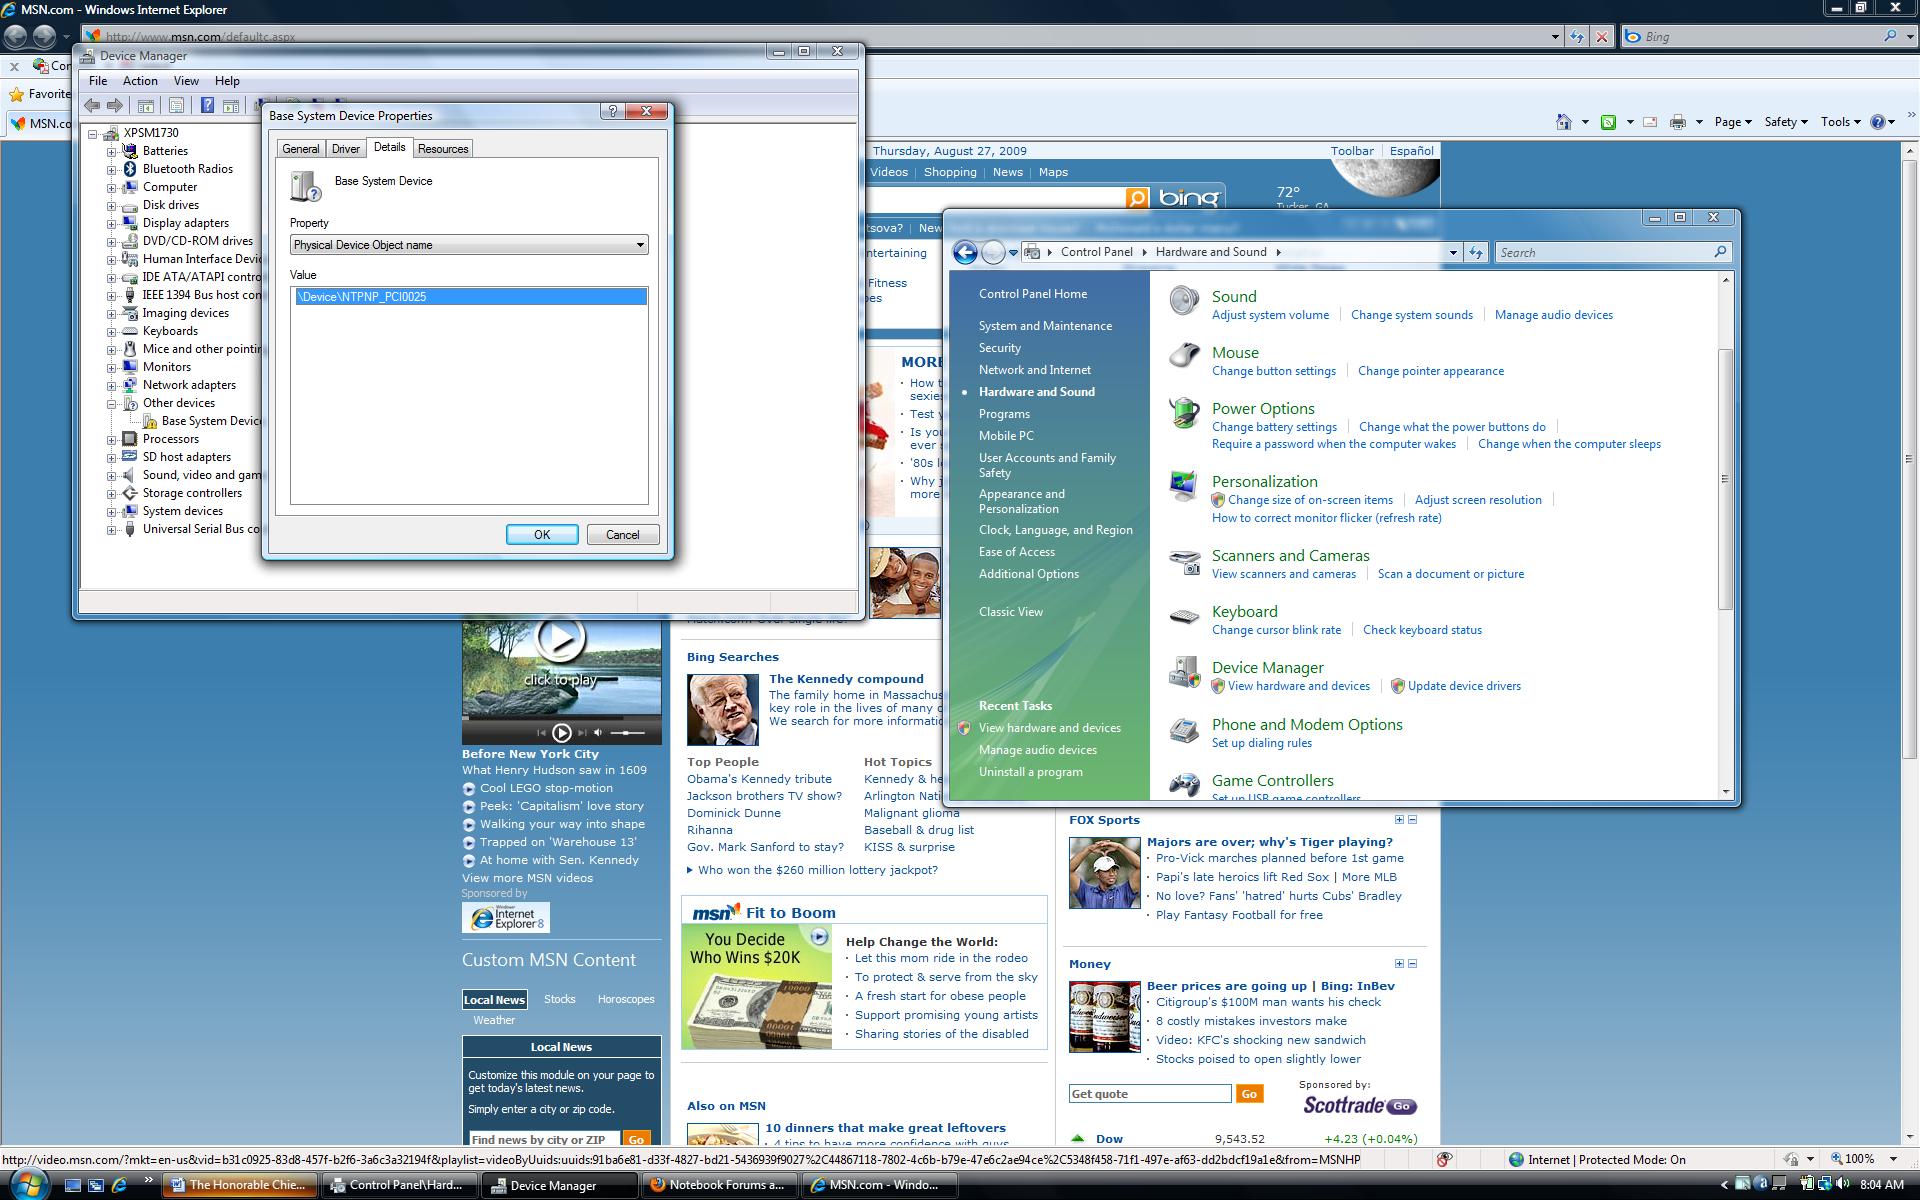
Task: Click the Personalization monitor icon
Action: [1184, 485]
